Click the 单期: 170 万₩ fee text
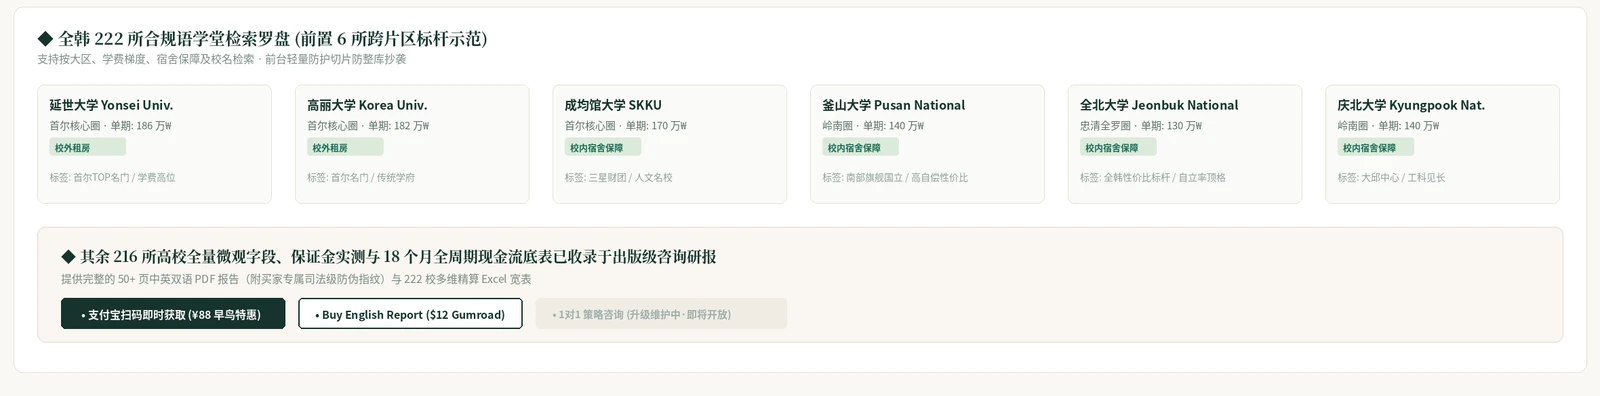Viewport: 1600px width, 396px height. tap(656, 126)
